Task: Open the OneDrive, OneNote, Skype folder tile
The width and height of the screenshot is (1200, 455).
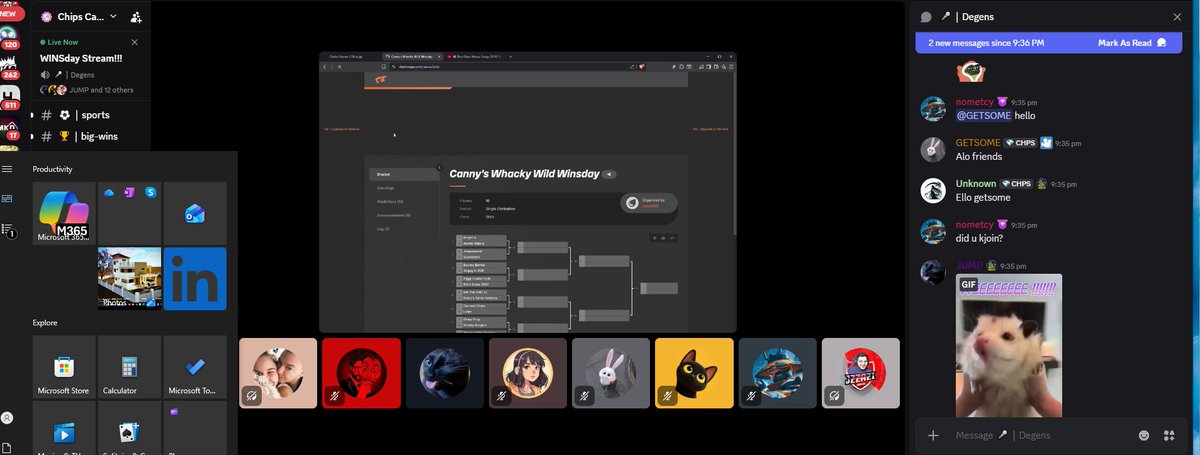Action: point(129,213)
